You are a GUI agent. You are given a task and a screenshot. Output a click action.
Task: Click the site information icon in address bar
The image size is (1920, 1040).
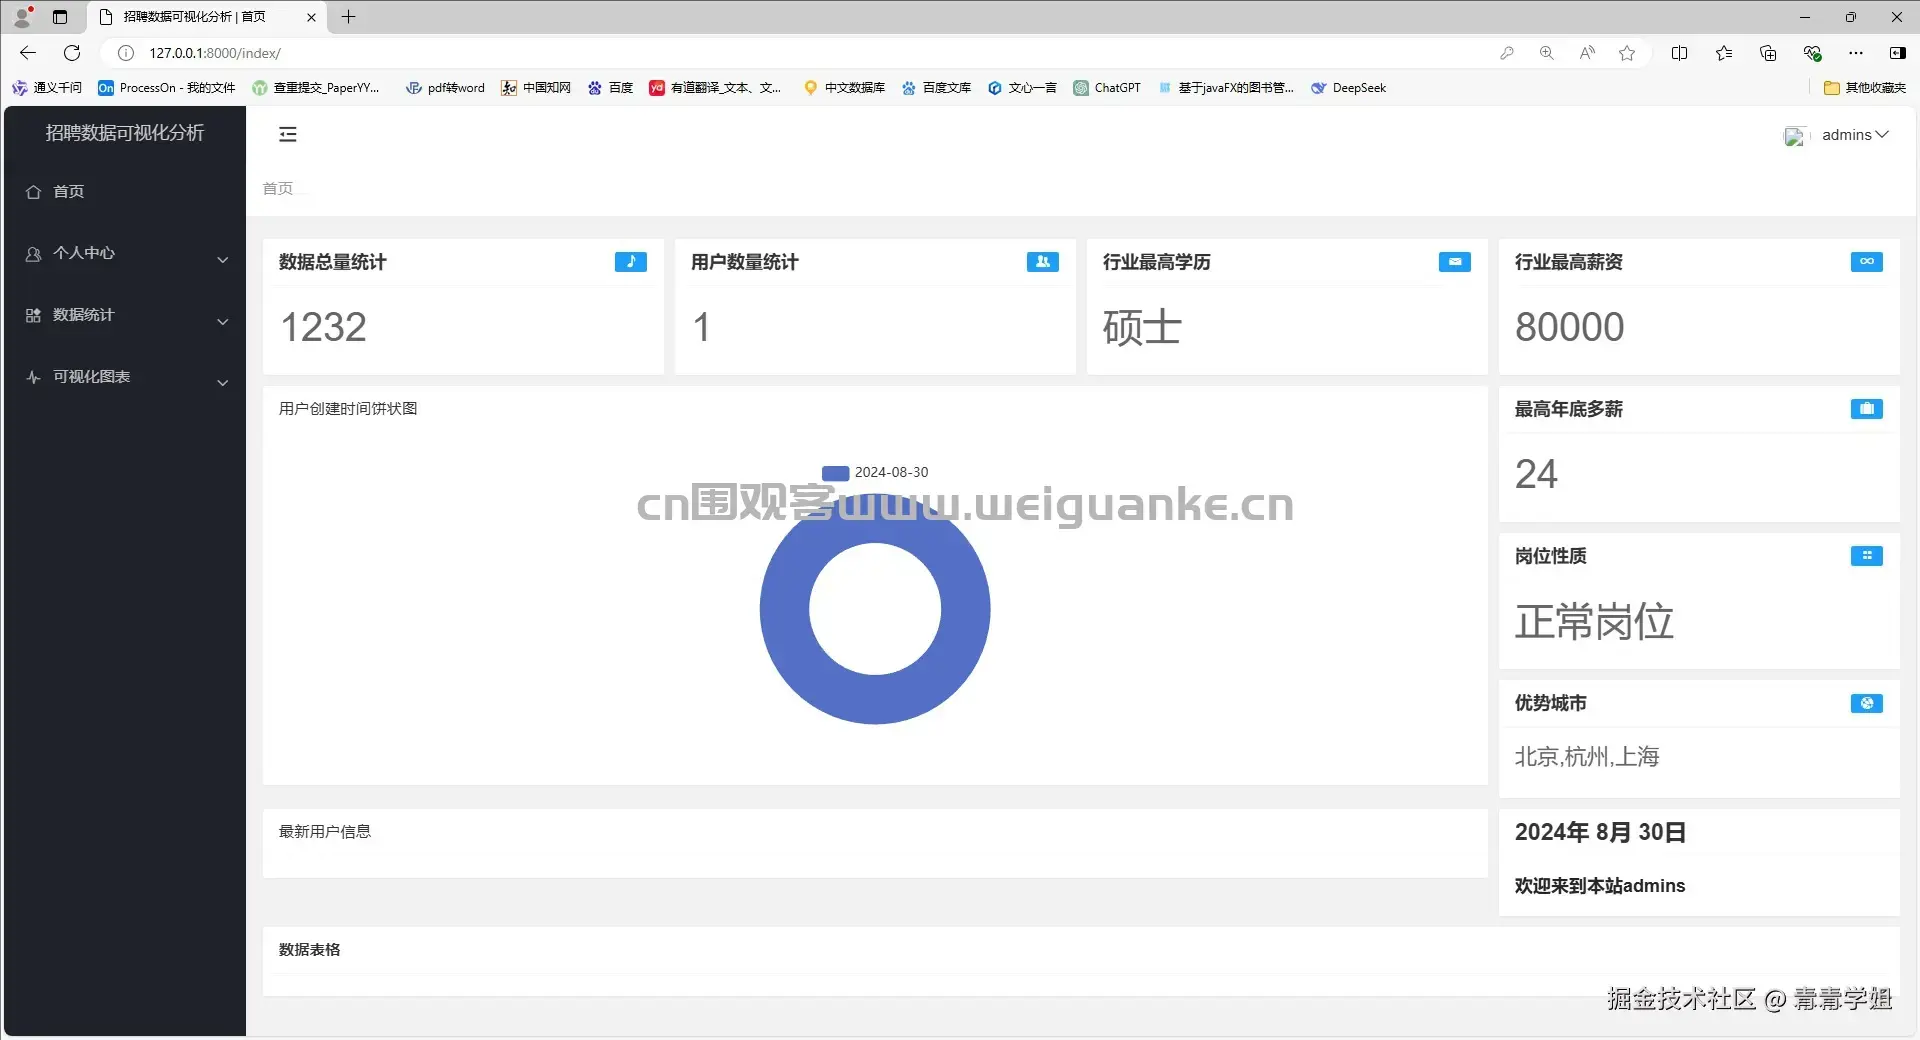coord(126,53)
